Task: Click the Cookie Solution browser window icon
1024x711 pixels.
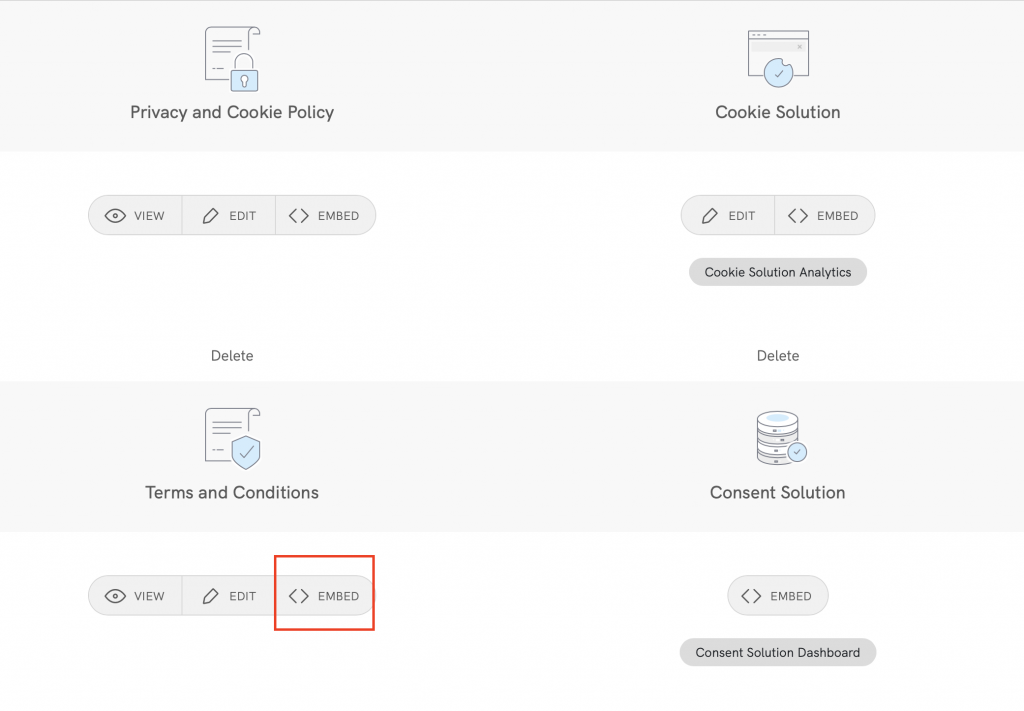Action: 777,55
